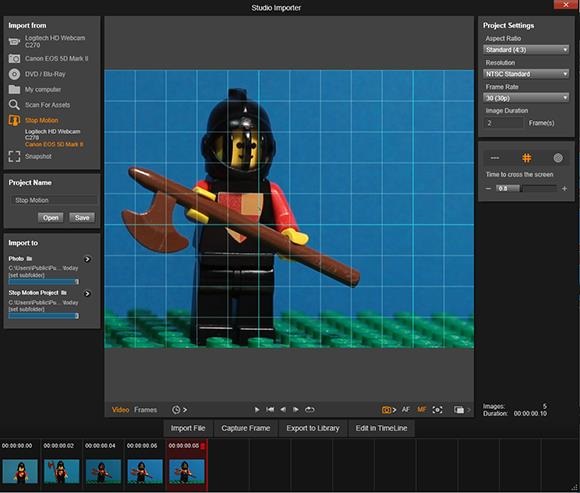Click Stop Motion Project disk space bar

[44, 316]
